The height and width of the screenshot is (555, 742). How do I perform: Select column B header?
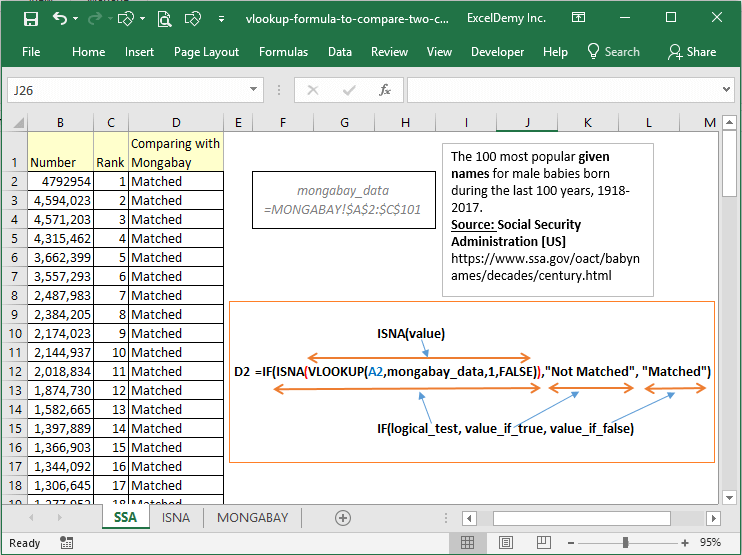pyautogui.click(x=61, y=123)
